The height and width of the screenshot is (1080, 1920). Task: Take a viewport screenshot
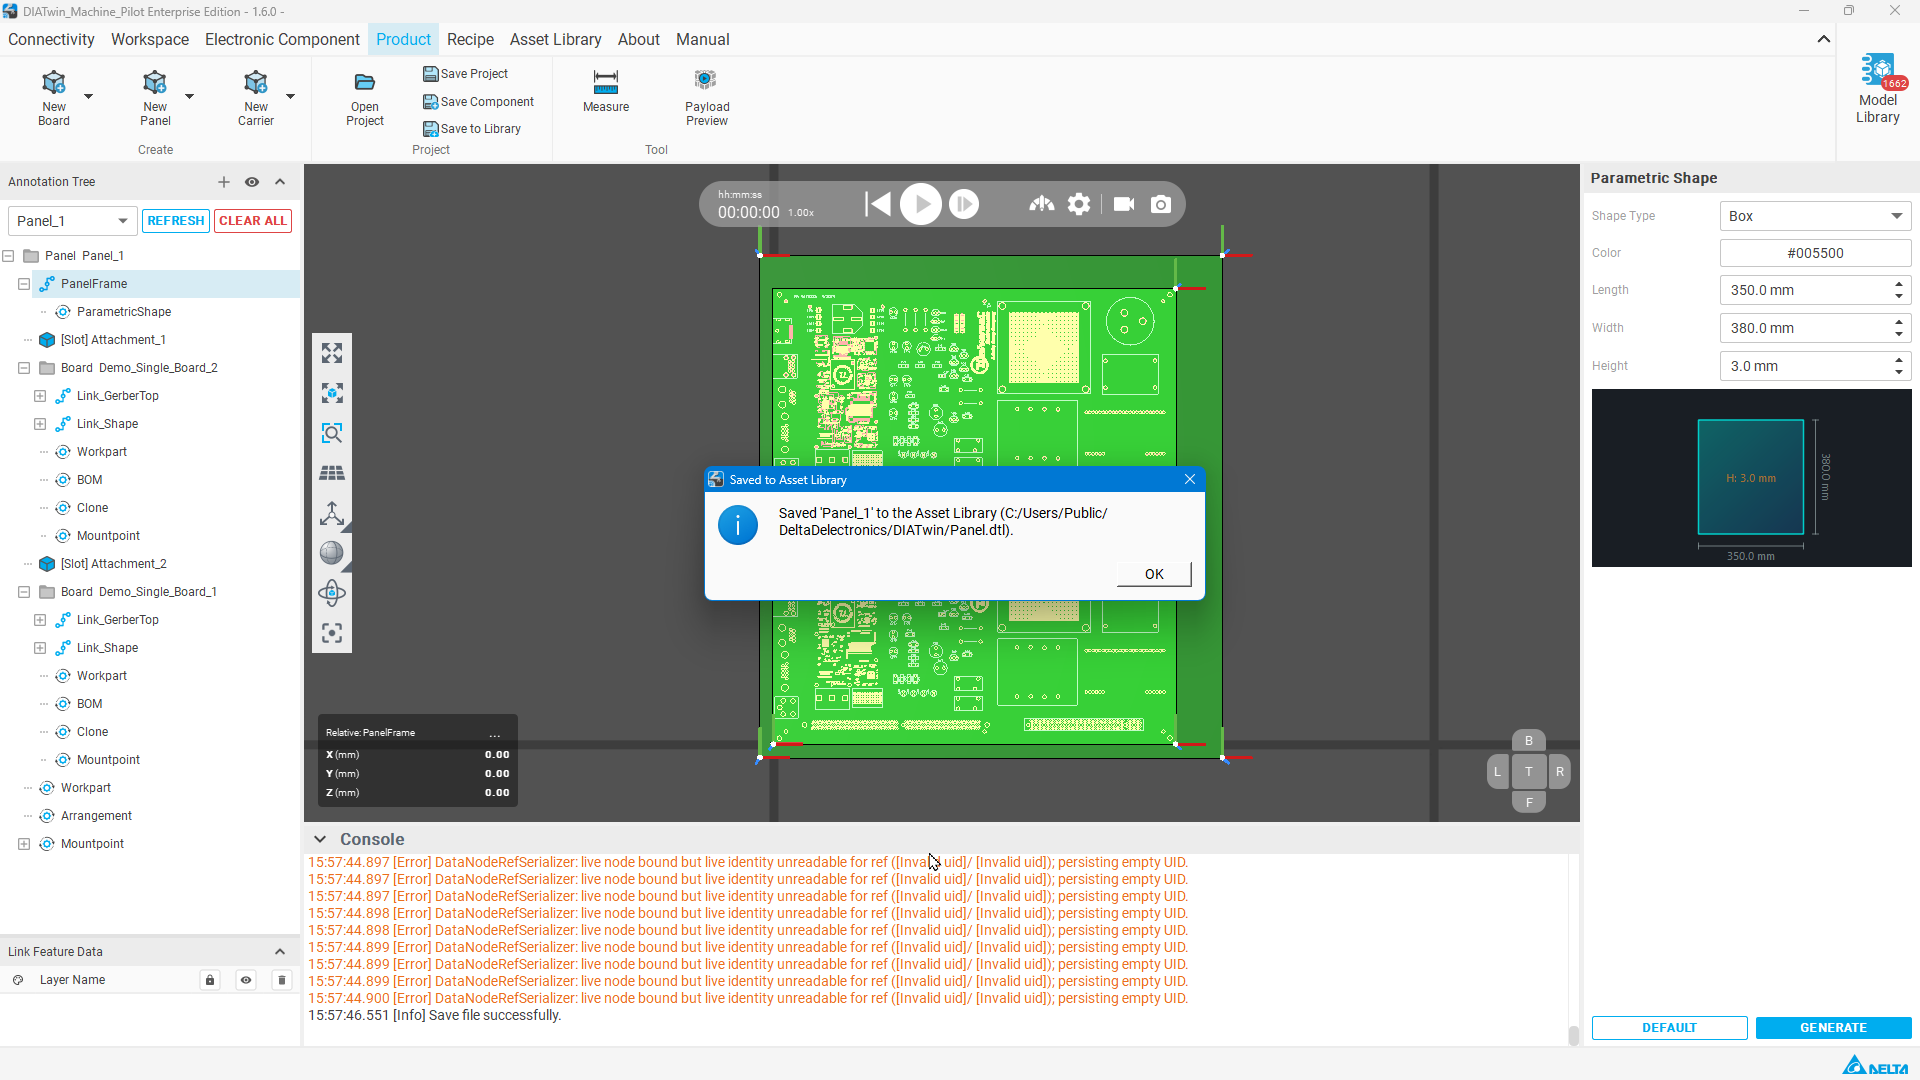tap(1161, 204)
